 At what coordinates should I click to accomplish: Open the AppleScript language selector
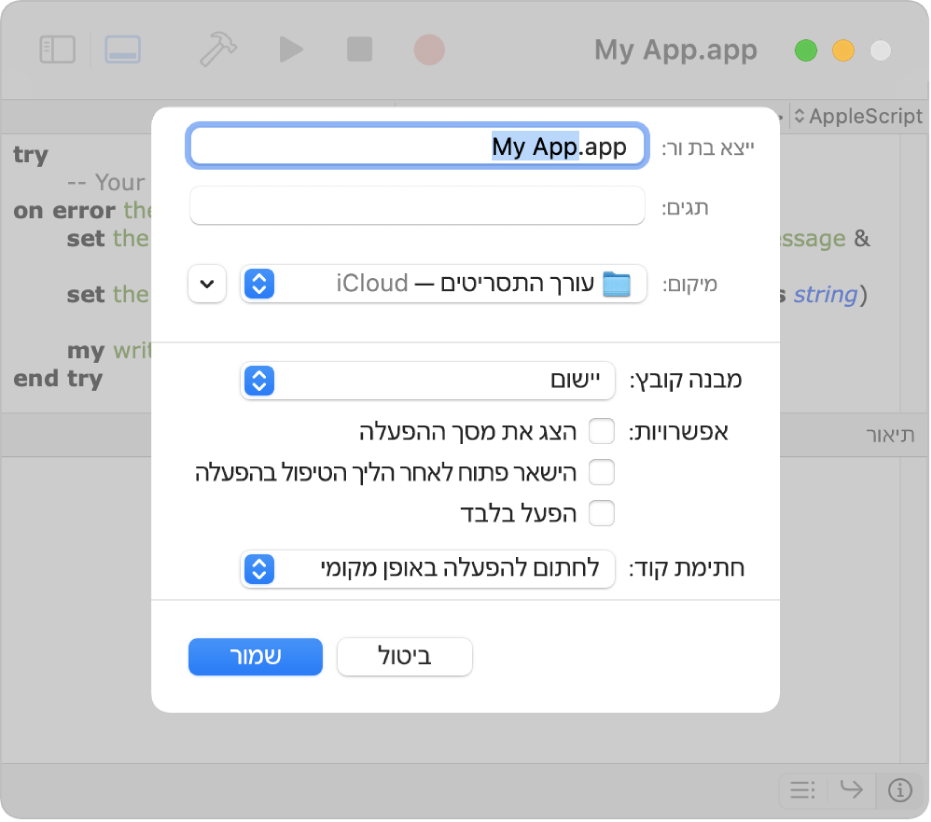[858, 116]
